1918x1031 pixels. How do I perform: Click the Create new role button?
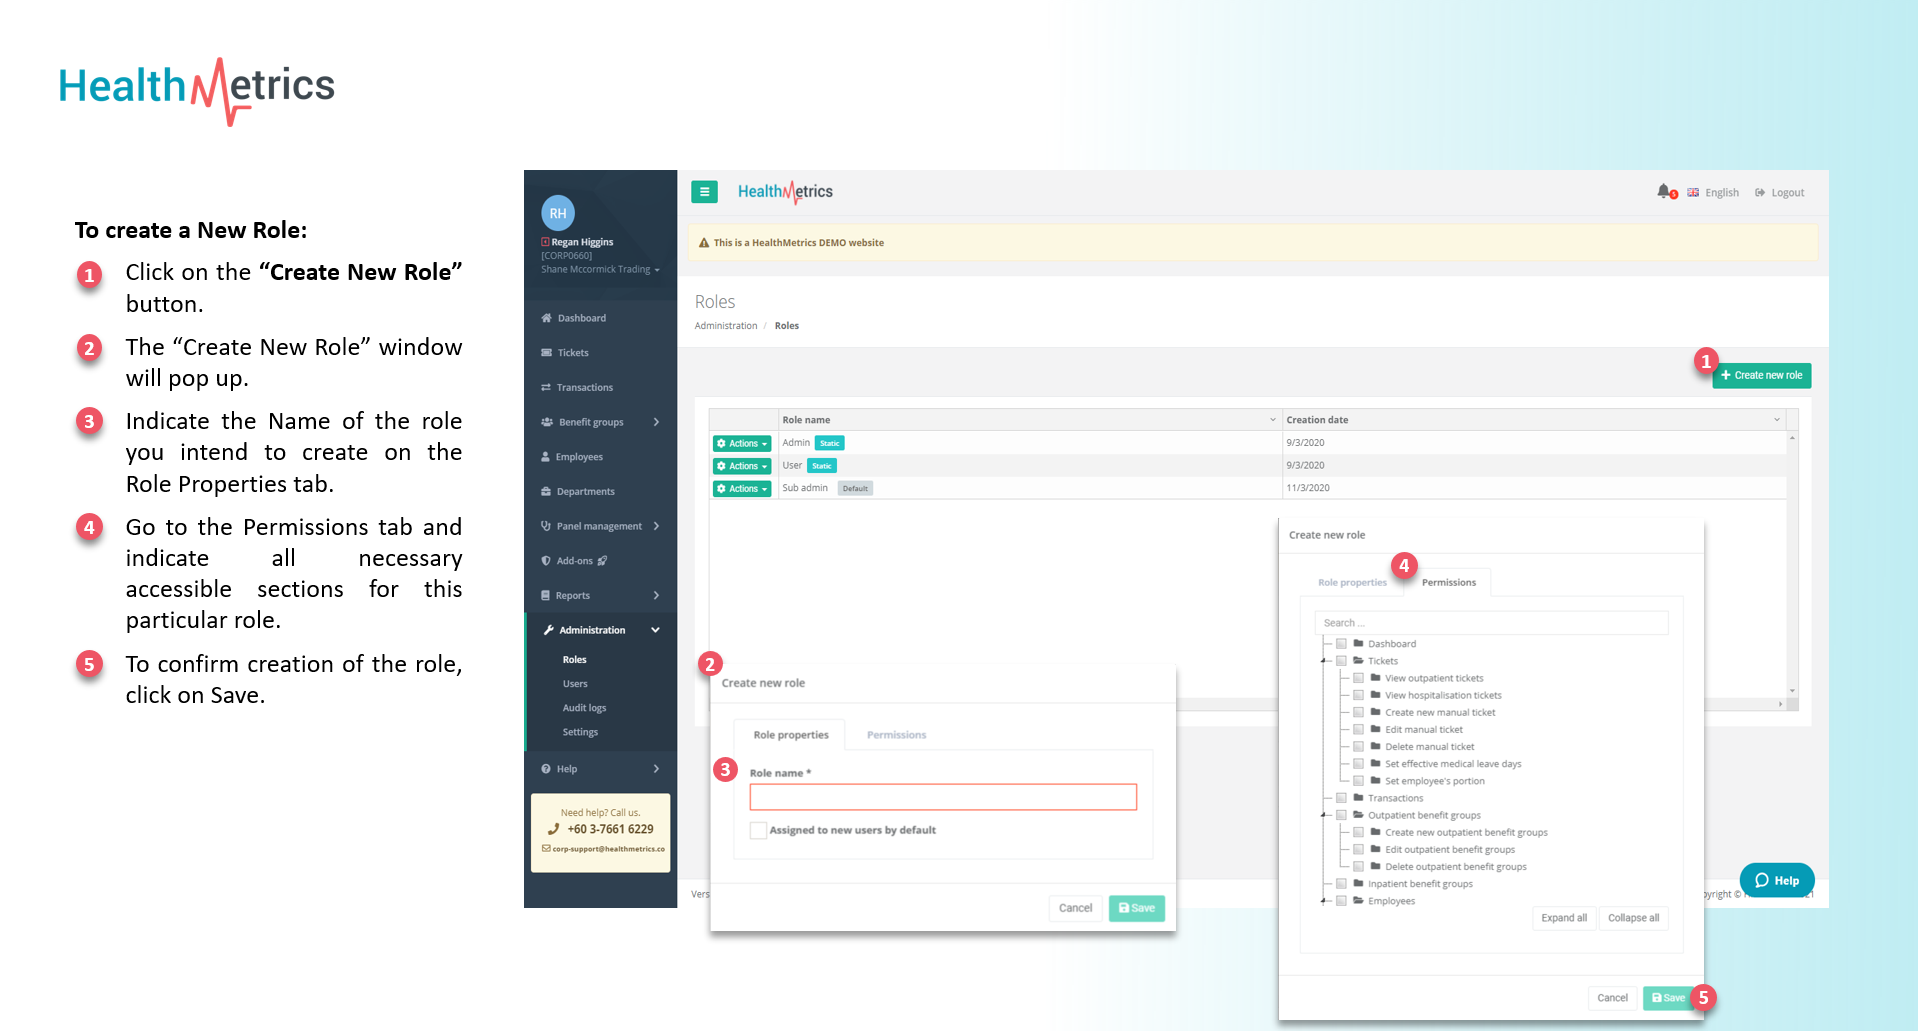[1761, 376]
